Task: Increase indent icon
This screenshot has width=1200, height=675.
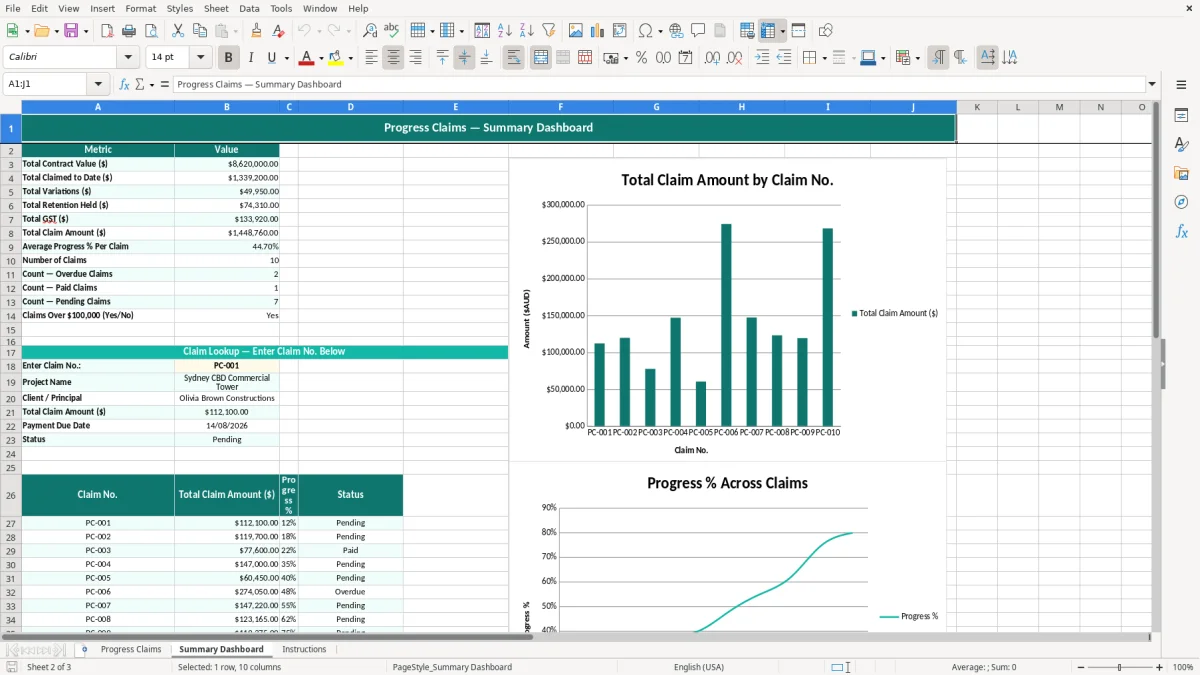Action: (x=762, y=58)
